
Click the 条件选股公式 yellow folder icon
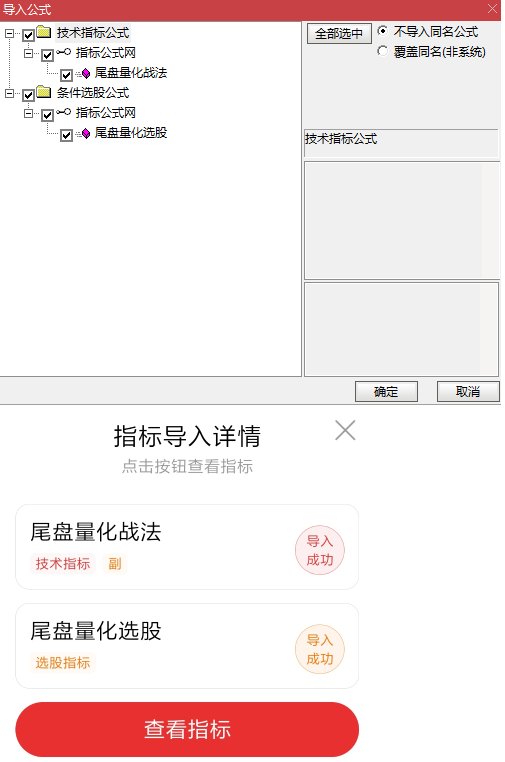pos(44,92)
